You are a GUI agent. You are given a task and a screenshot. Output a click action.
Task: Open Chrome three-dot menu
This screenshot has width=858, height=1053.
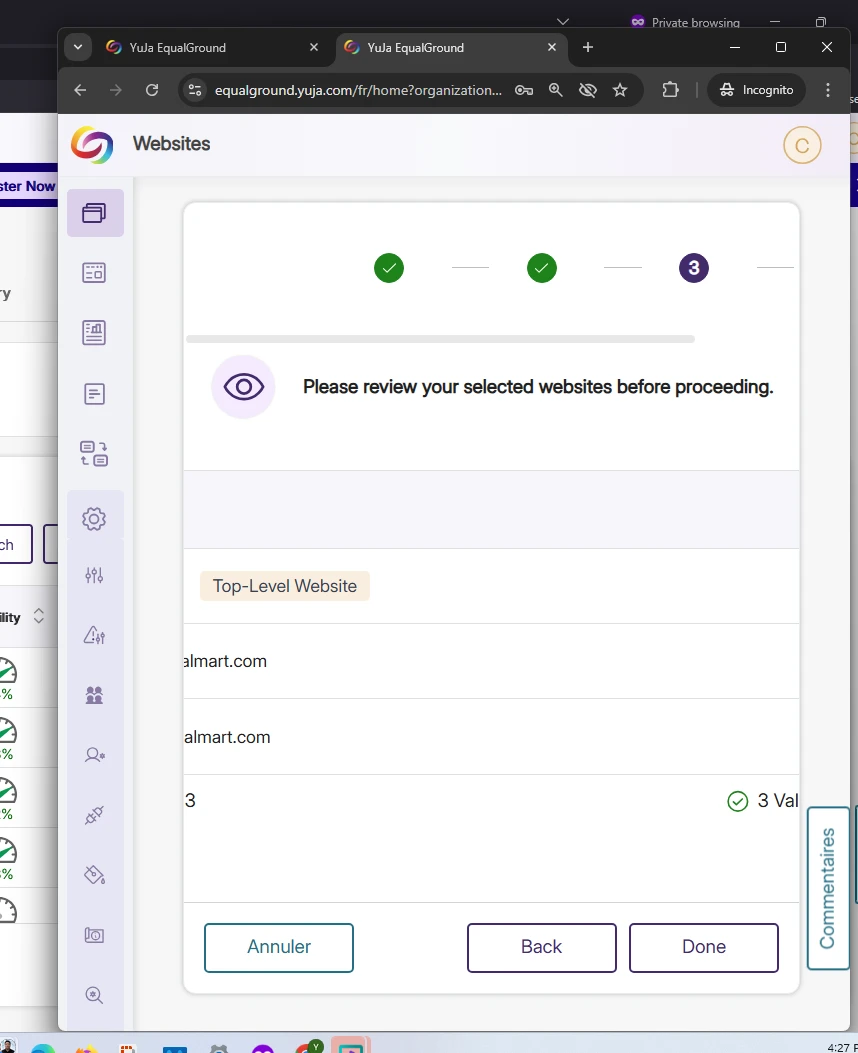pyautogui.click(x=828, y=90)
